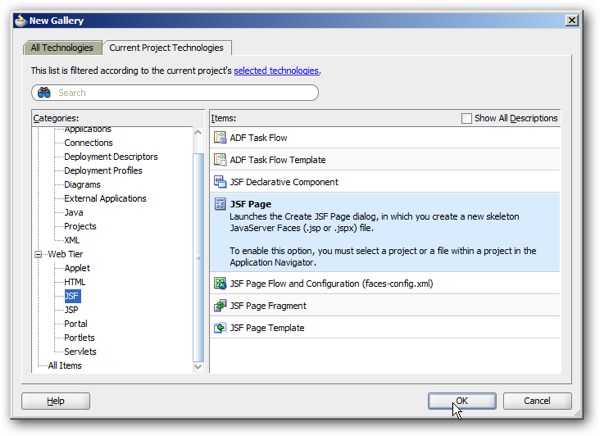600x436 pixels.
Task: Select the Java category
Action: [73, 212]
